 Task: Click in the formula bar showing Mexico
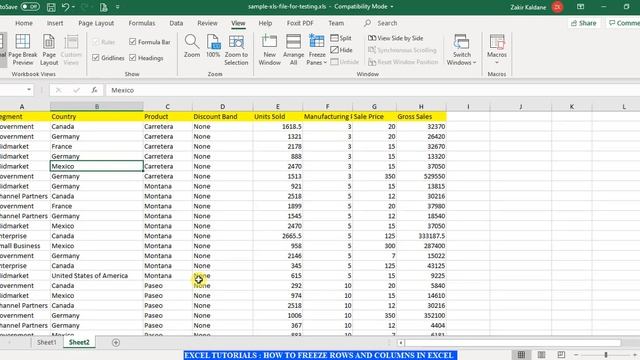click(373, 90)
